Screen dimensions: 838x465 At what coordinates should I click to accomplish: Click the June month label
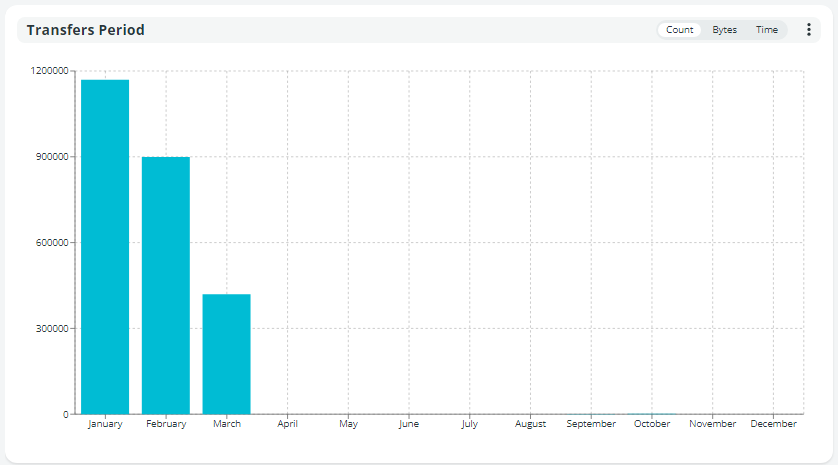(x=409, y=424)
